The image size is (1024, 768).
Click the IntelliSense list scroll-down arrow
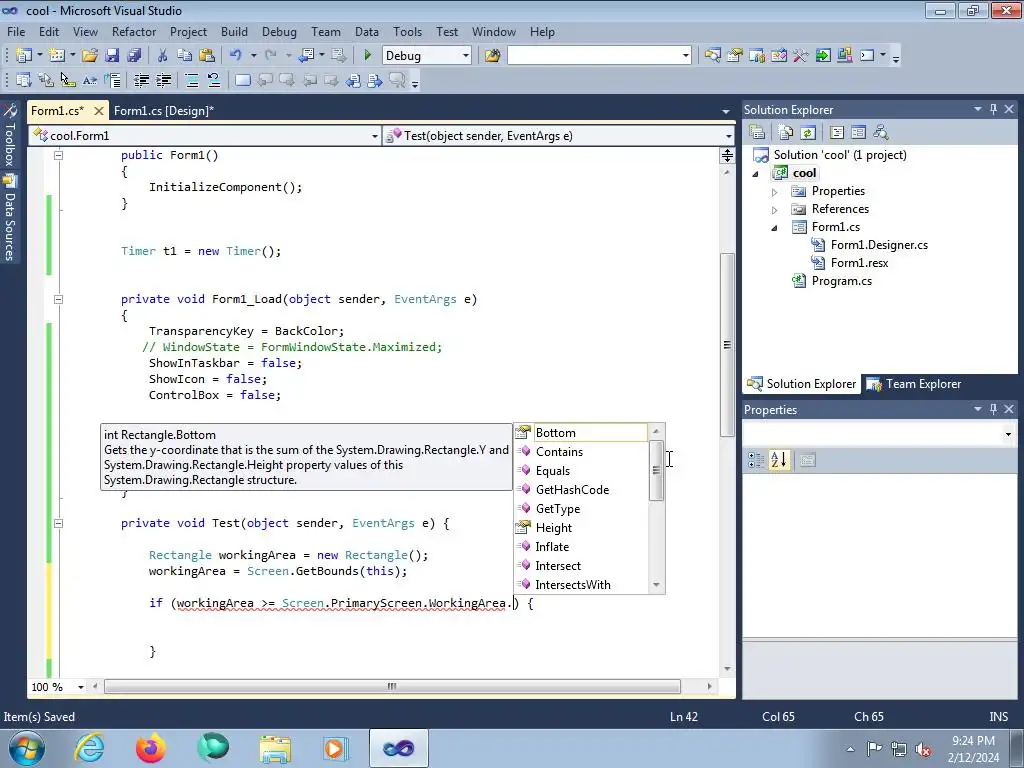[x=656, y=584]
